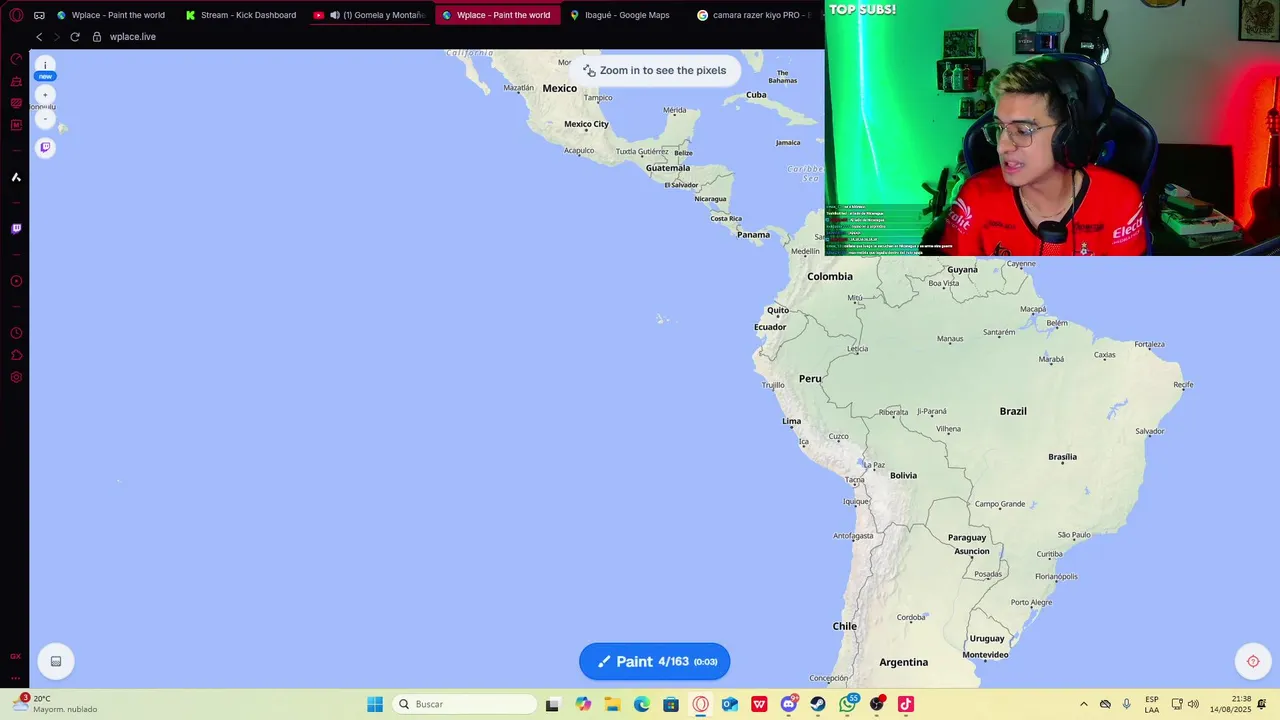Open the monitor icon in Opera sidebar
The width and height of the screenshot is (1280, 720).
pos(16,103)
